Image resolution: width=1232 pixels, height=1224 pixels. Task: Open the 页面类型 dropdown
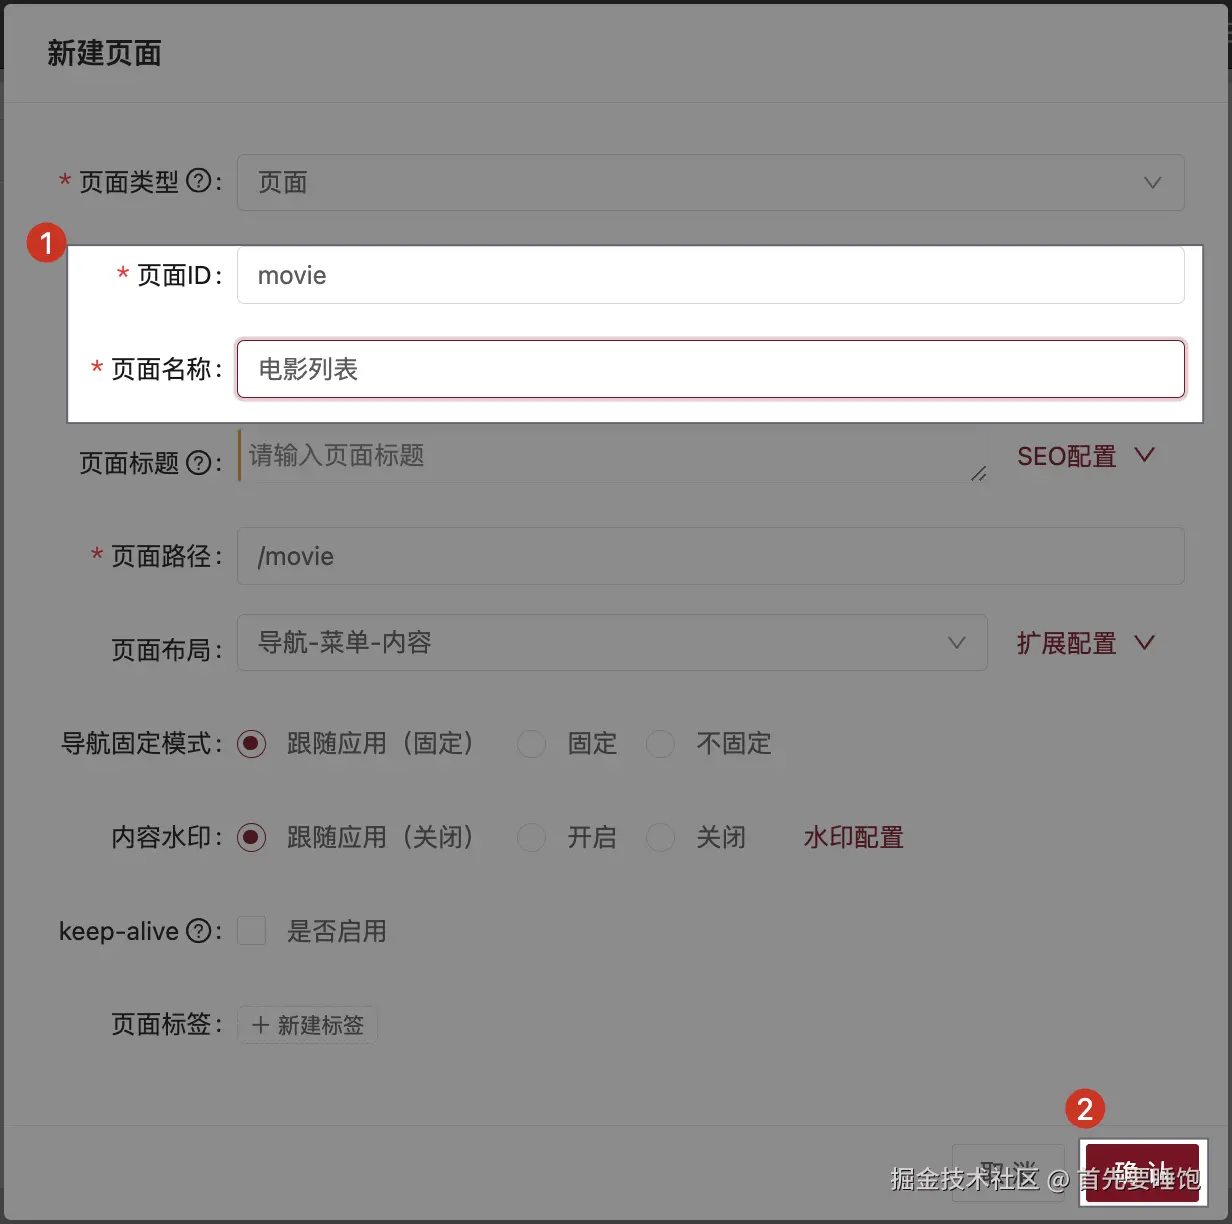coord(710,182)
